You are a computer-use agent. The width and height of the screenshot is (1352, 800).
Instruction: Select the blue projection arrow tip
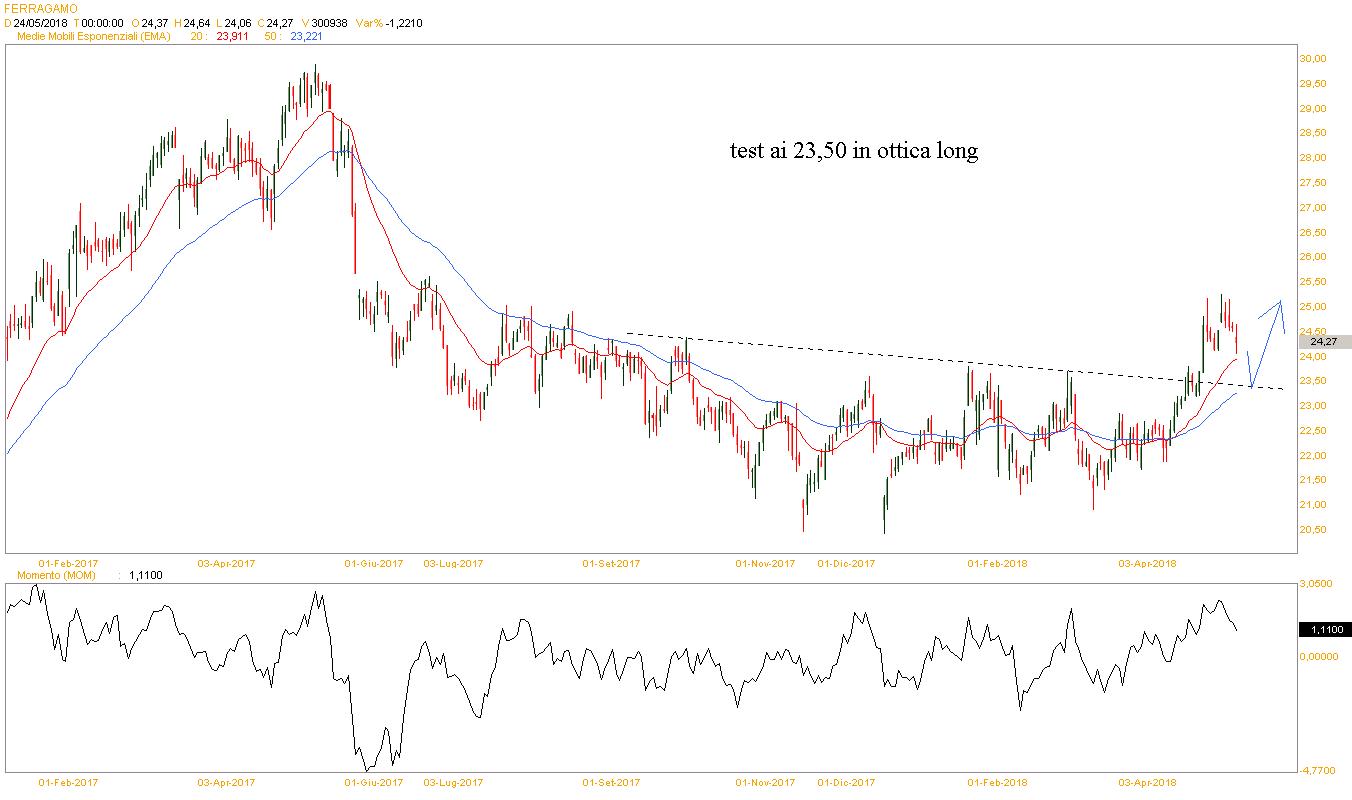(1279, 301)
